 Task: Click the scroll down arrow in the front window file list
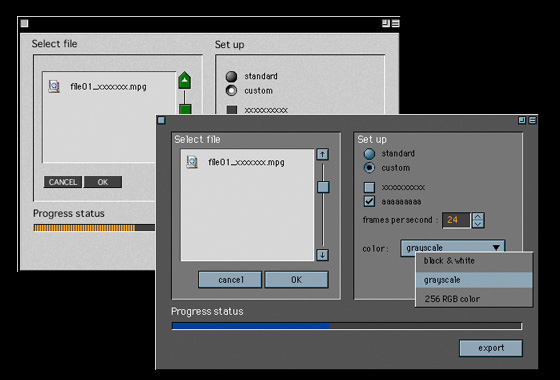[x=322, y=255]
